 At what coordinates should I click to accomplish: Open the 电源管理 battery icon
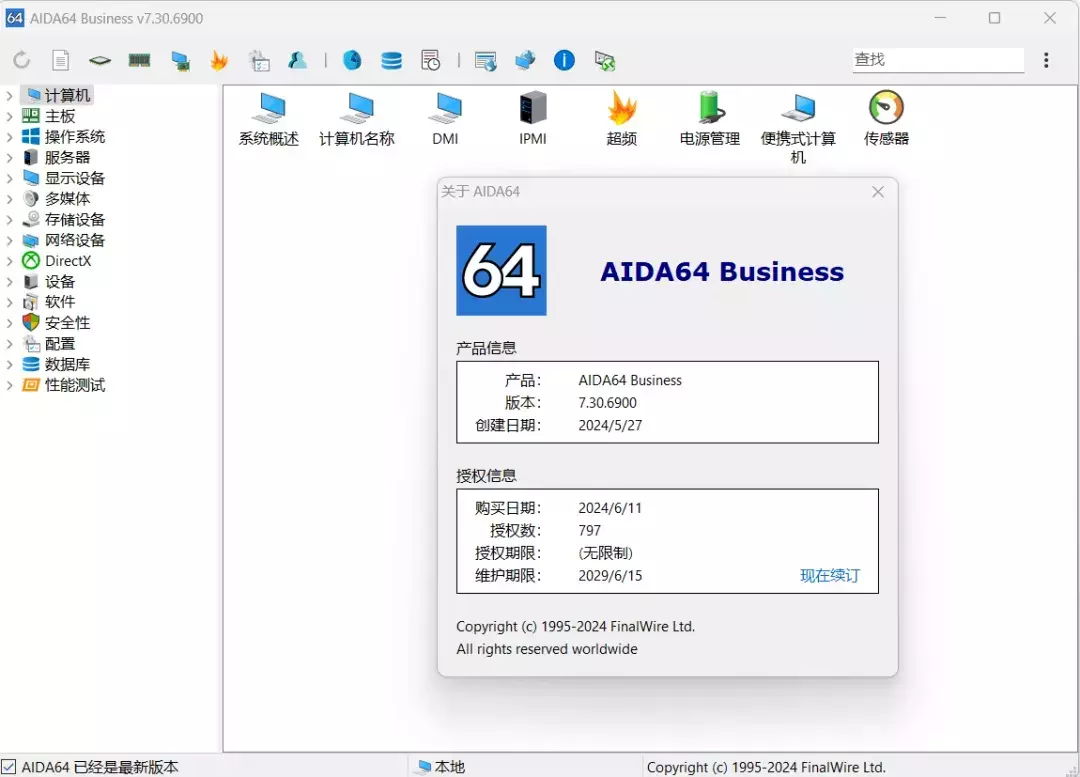[x=709, y=118]
